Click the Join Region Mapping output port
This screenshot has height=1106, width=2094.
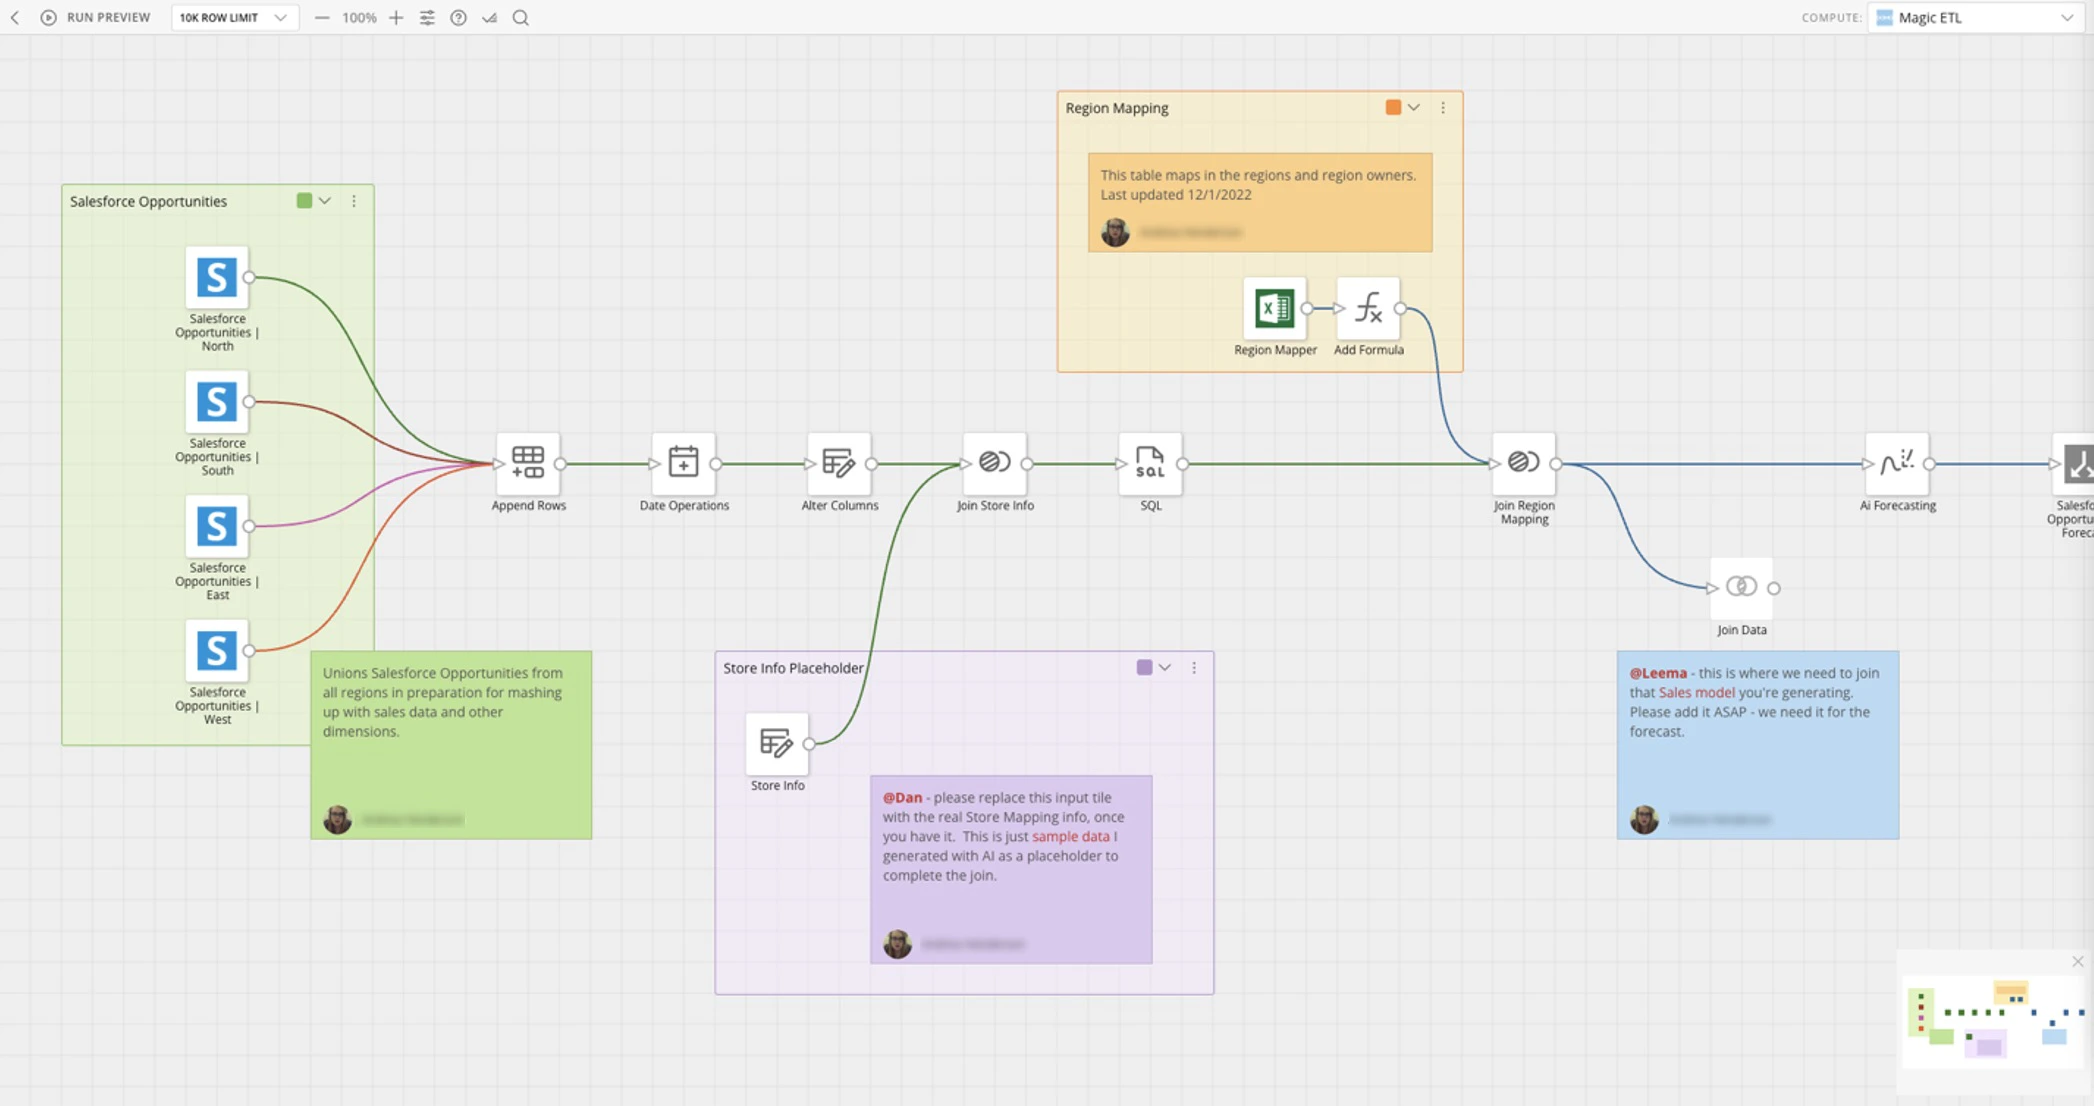[1556, 464]
